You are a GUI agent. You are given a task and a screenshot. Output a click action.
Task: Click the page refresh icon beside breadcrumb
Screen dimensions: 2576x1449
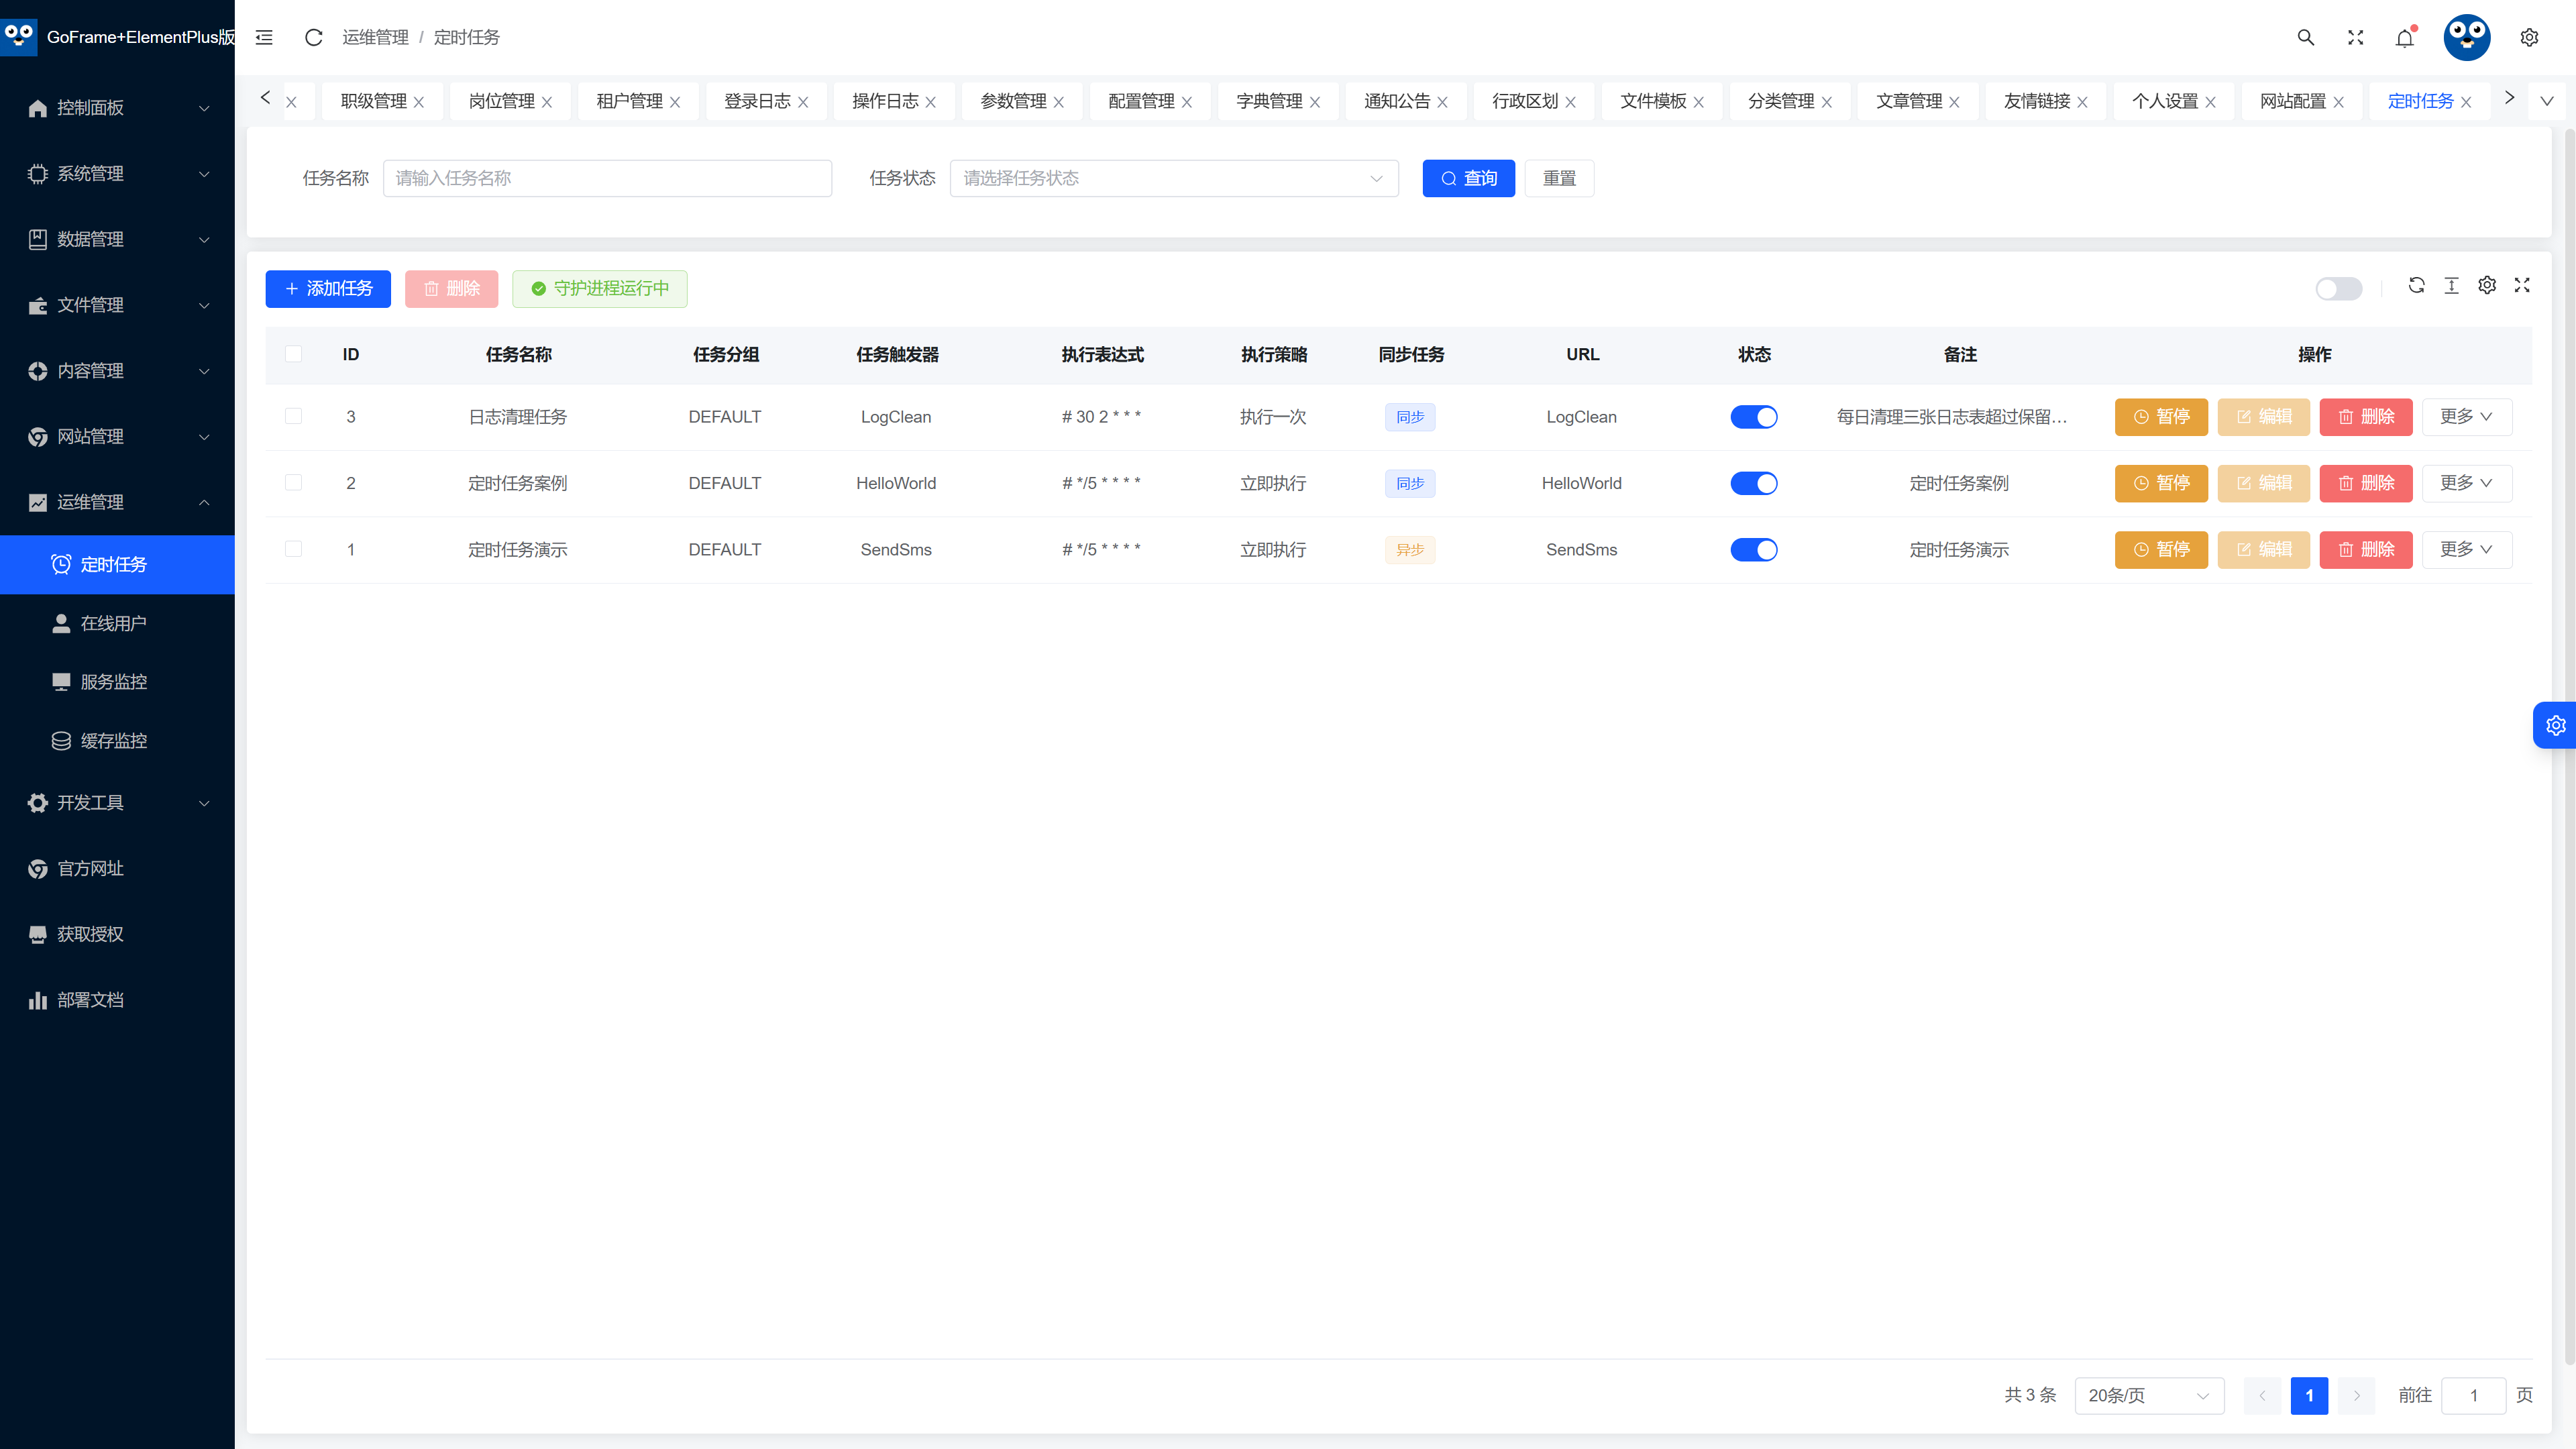point(313,37)
